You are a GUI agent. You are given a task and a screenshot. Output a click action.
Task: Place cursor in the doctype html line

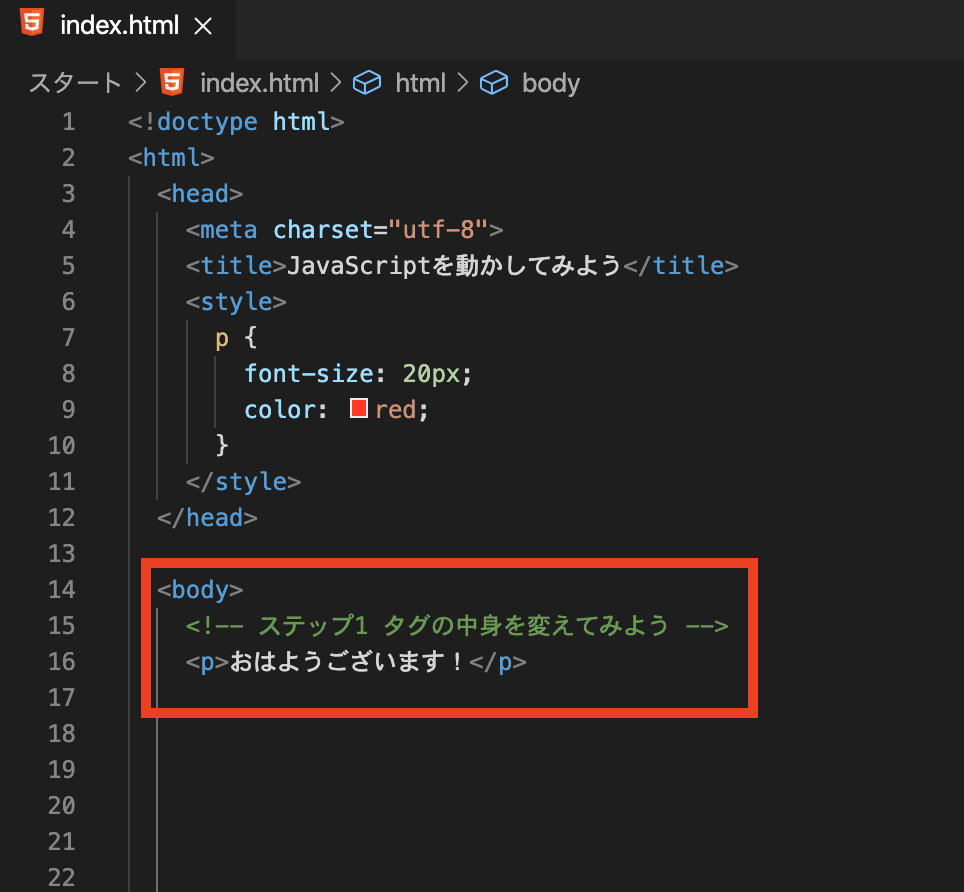(236, 122)
